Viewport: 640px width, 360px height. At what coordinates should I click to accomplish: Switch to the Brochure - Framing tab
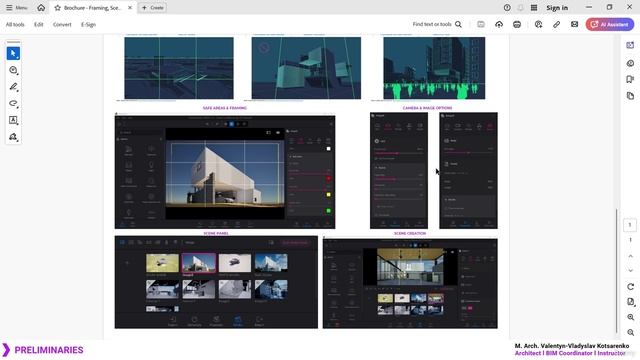(x=93, y=8)
